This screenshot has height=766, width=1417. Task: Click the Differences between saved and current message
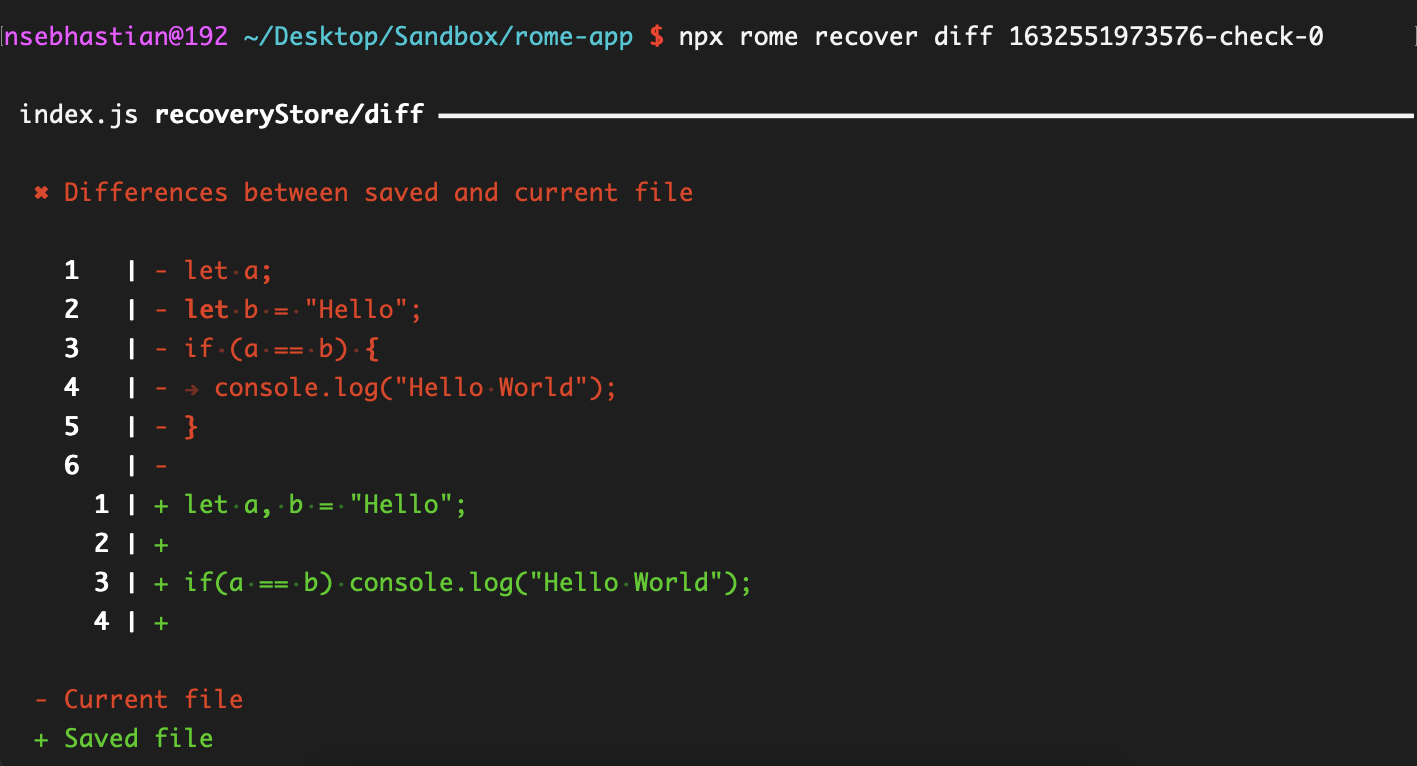378,192
